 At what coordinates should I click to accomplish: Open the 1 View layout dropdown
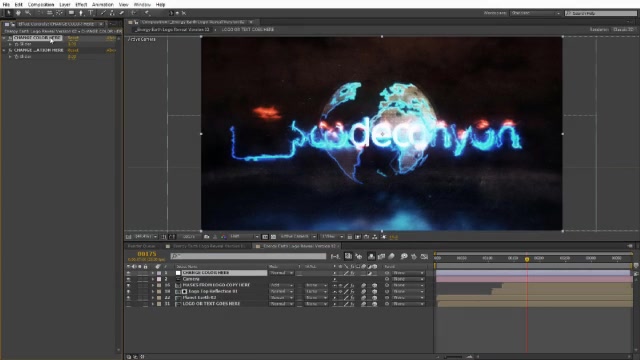click(332, 237)
